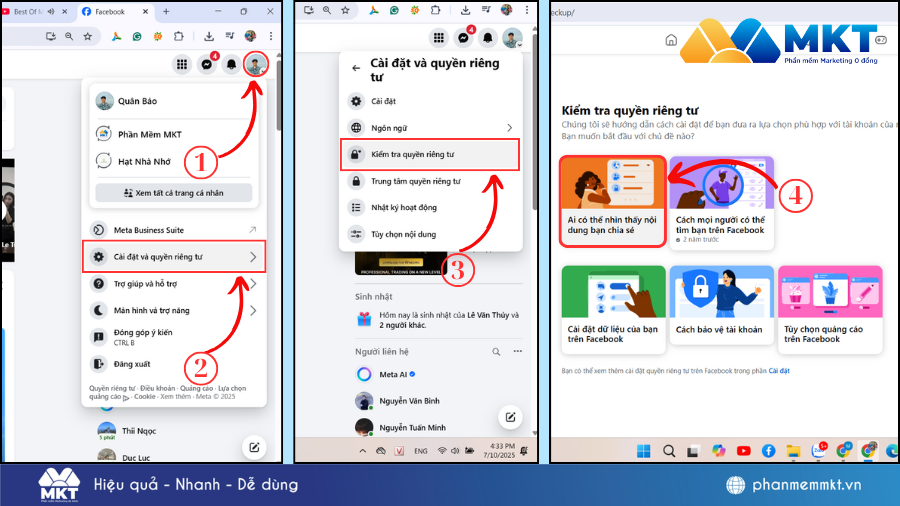Click ENG language indicator in middle taskbar
This screenshot has height=506, width=900.
tap(421, 451)
